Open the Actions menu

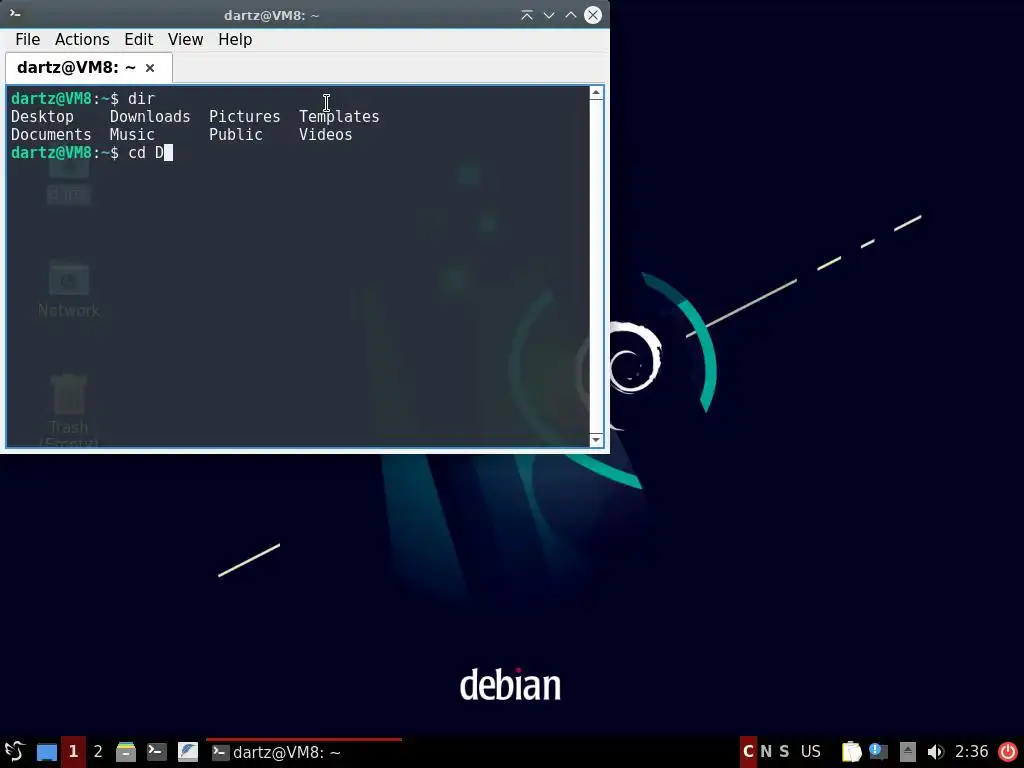pyautogui.click(x=82, y=40)
